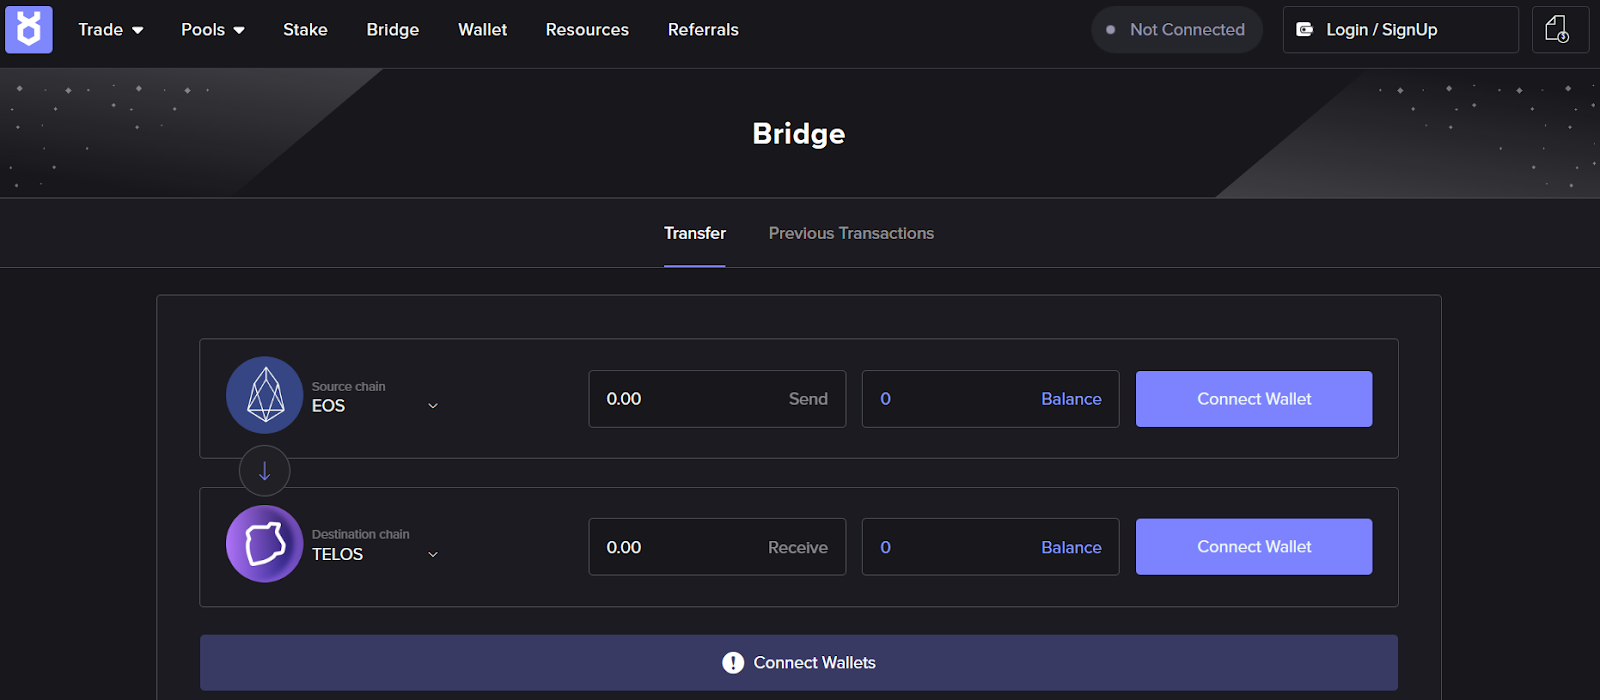Select the Transfer tab
The image size is (1600, 700).
[x=695, y=233]
